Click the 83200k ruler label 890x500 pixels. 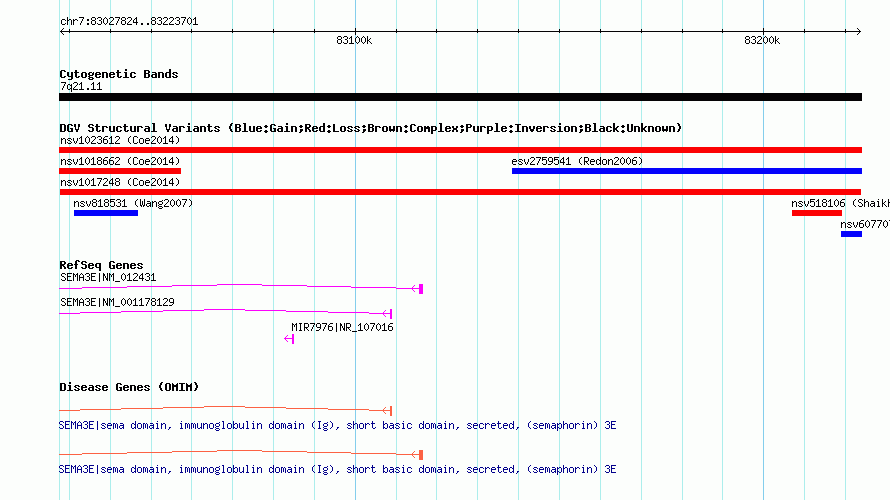762,40
